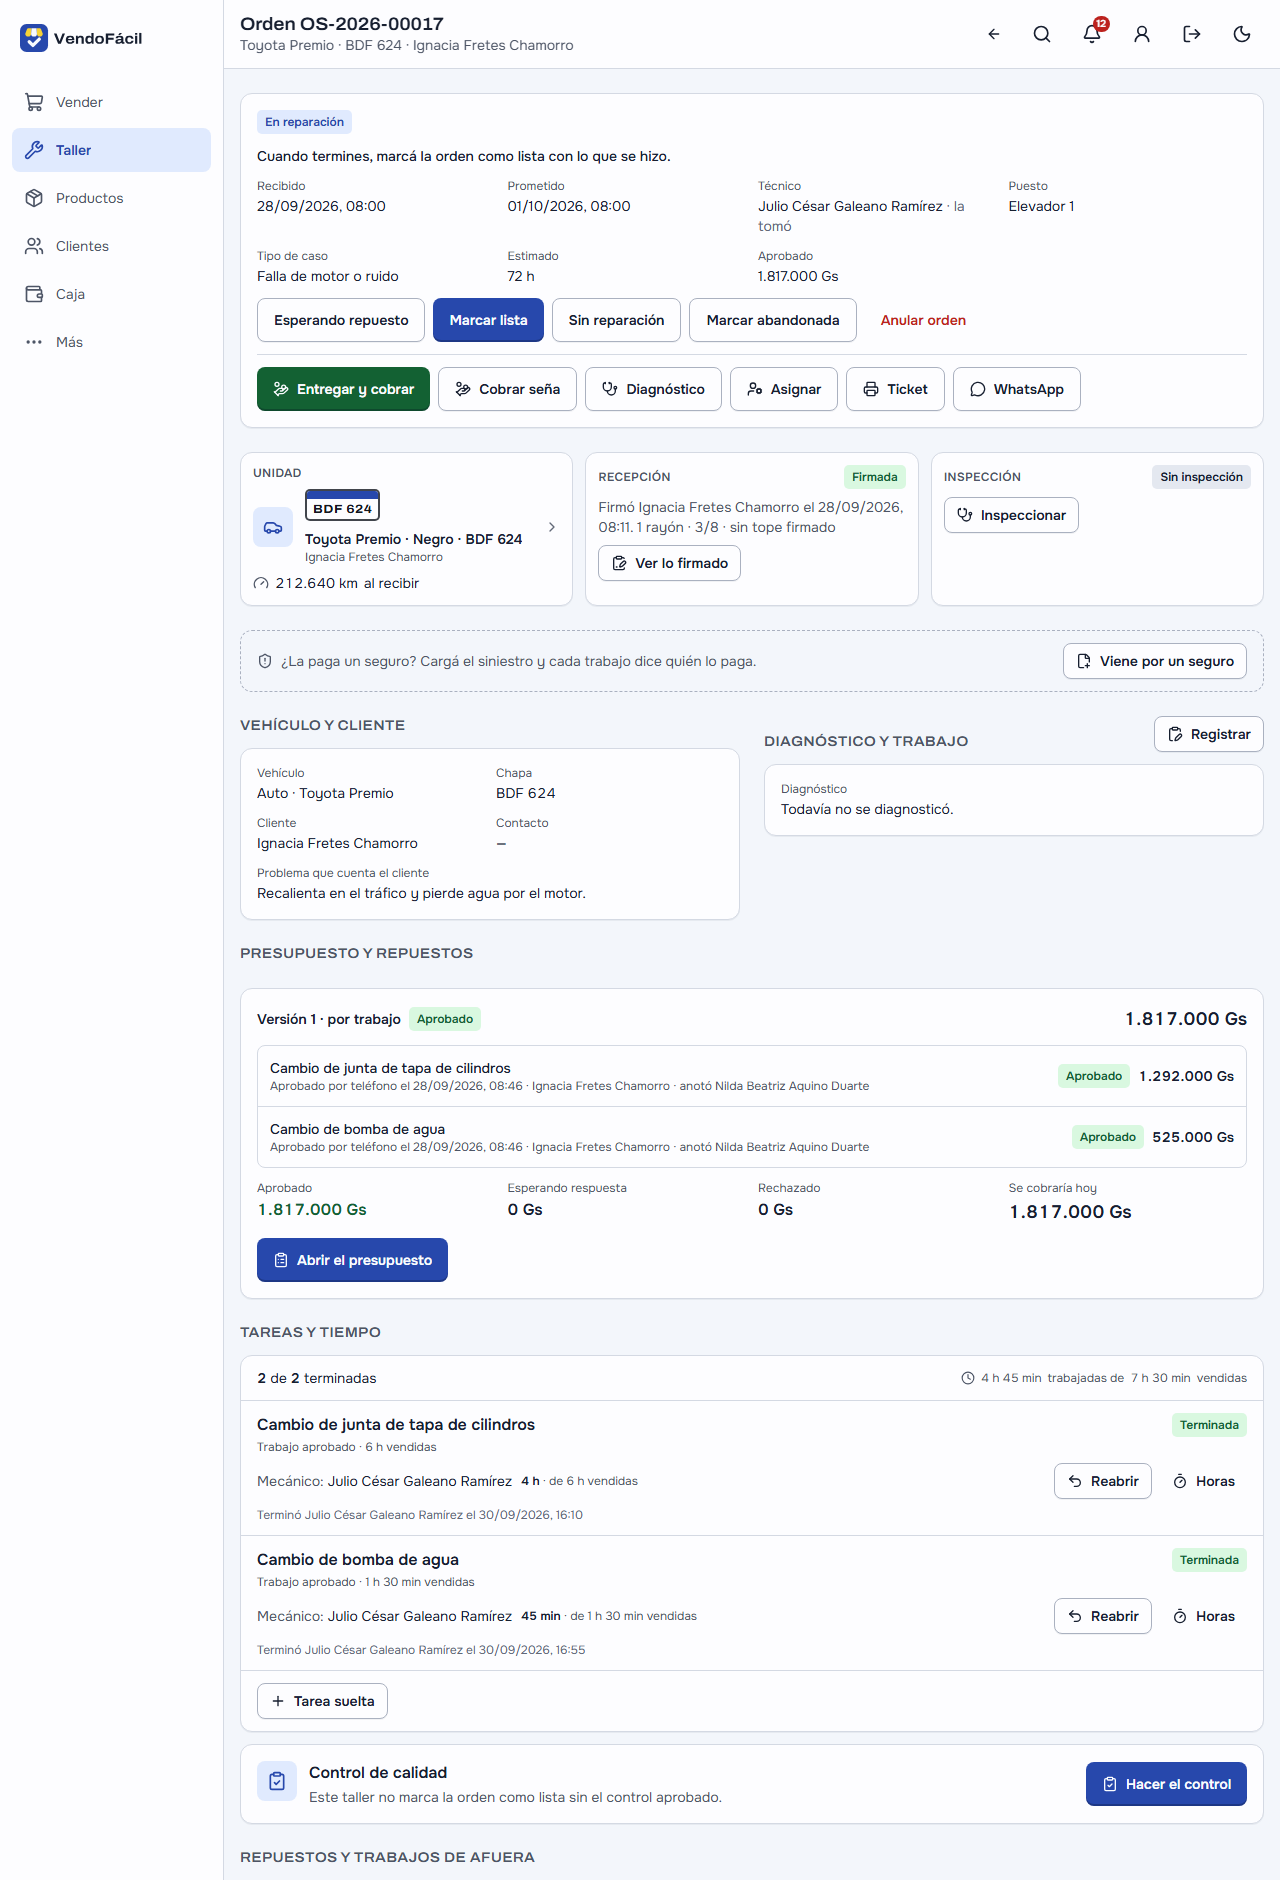Click the search magnifier icon
The width and height of the screenshot is (1280, 1880).
coord(1042,34)
